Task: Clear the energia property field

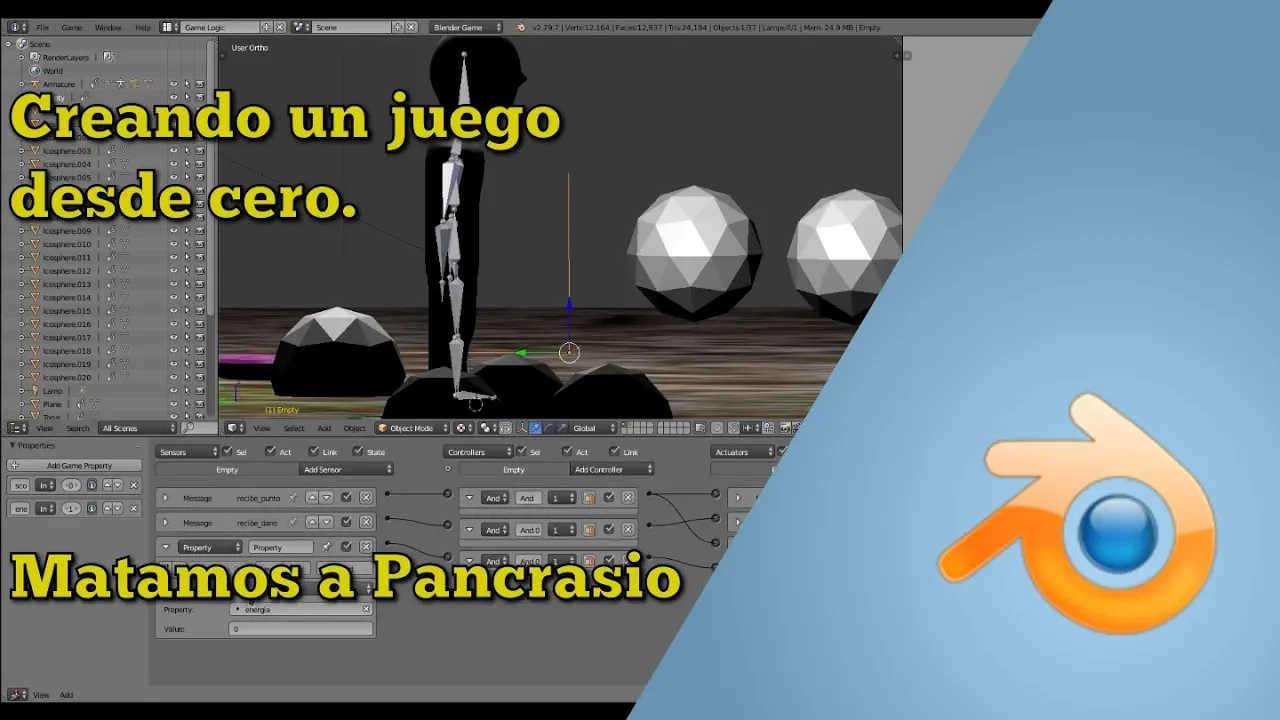Action: [366, 609]
